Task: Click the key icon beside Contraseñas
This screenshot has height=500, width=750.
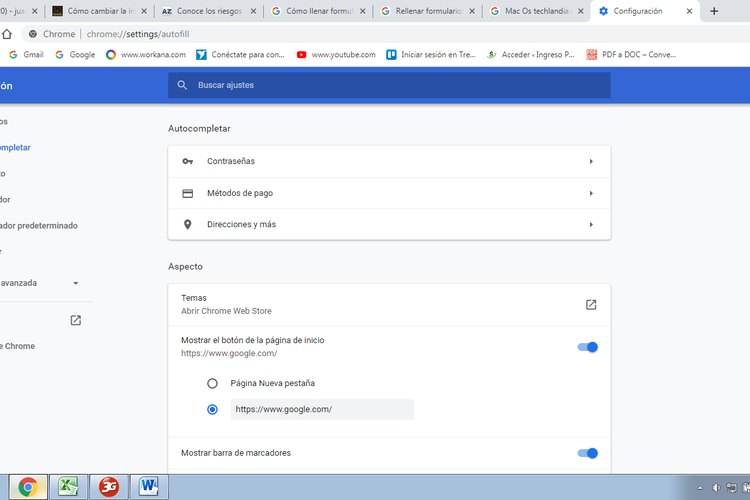Action: 188,161
